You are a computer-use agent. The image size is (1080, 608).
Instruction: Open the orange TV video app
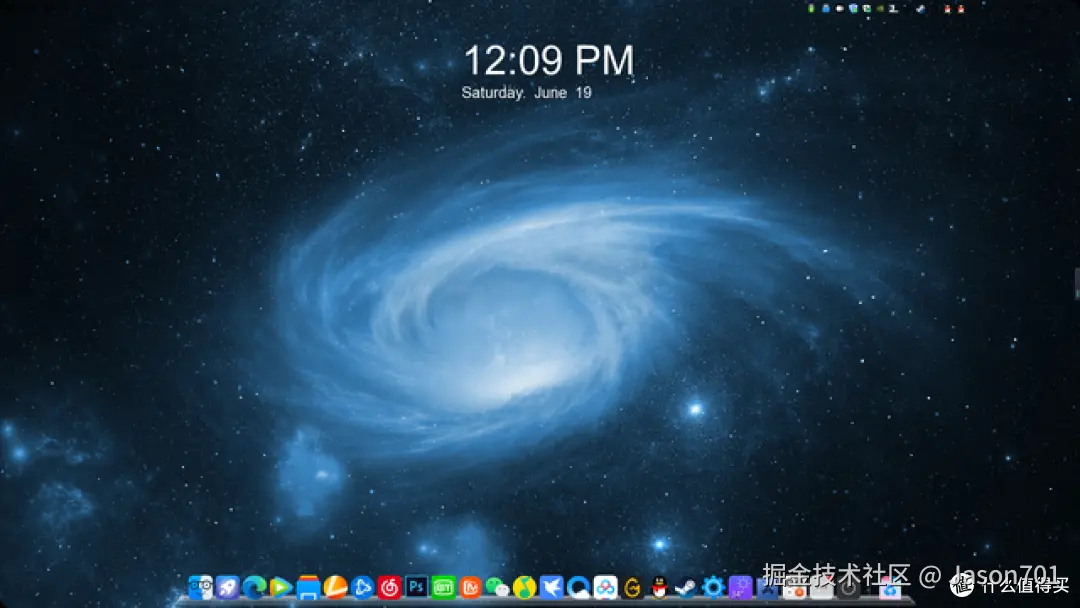[x=470, y=587]
